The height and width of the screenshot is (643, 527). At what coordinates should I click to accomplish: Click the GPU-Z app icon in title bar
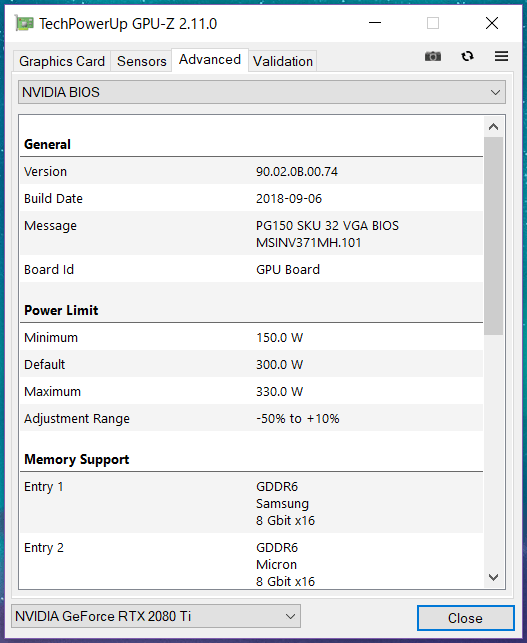point(24,23)
